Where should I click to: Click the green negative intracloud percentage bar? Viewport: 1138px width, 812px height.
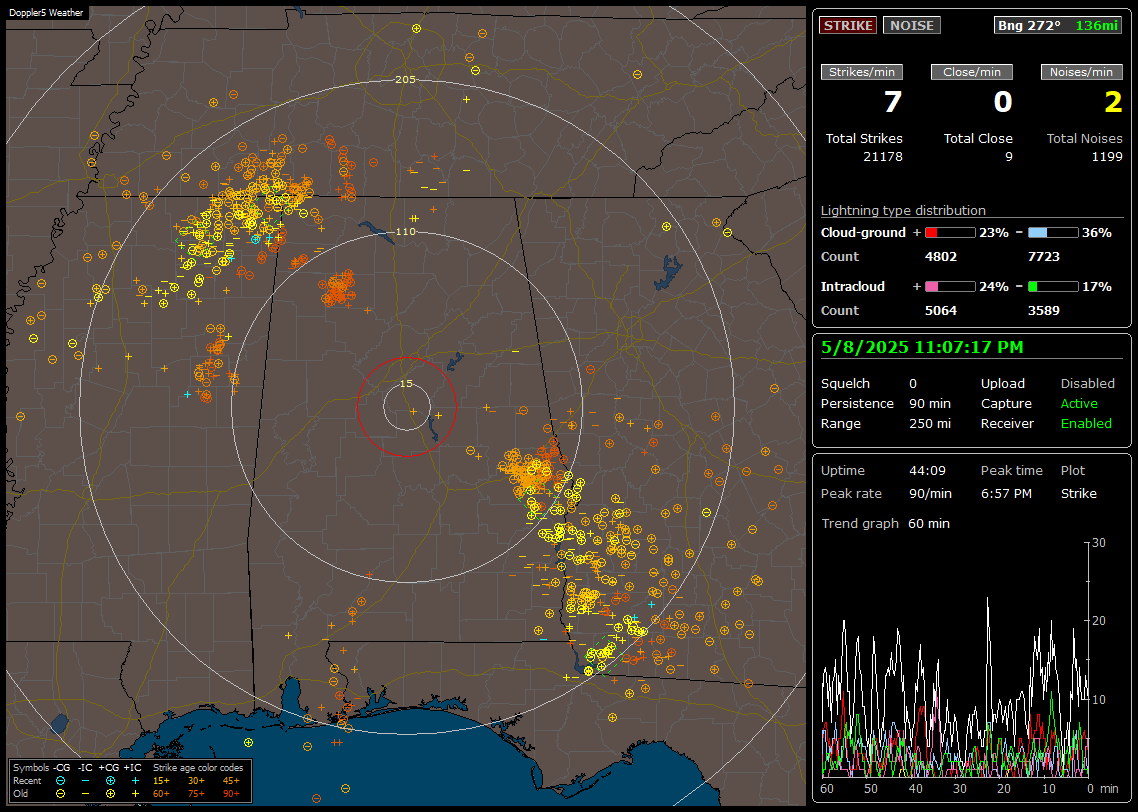coord(1053,287)
